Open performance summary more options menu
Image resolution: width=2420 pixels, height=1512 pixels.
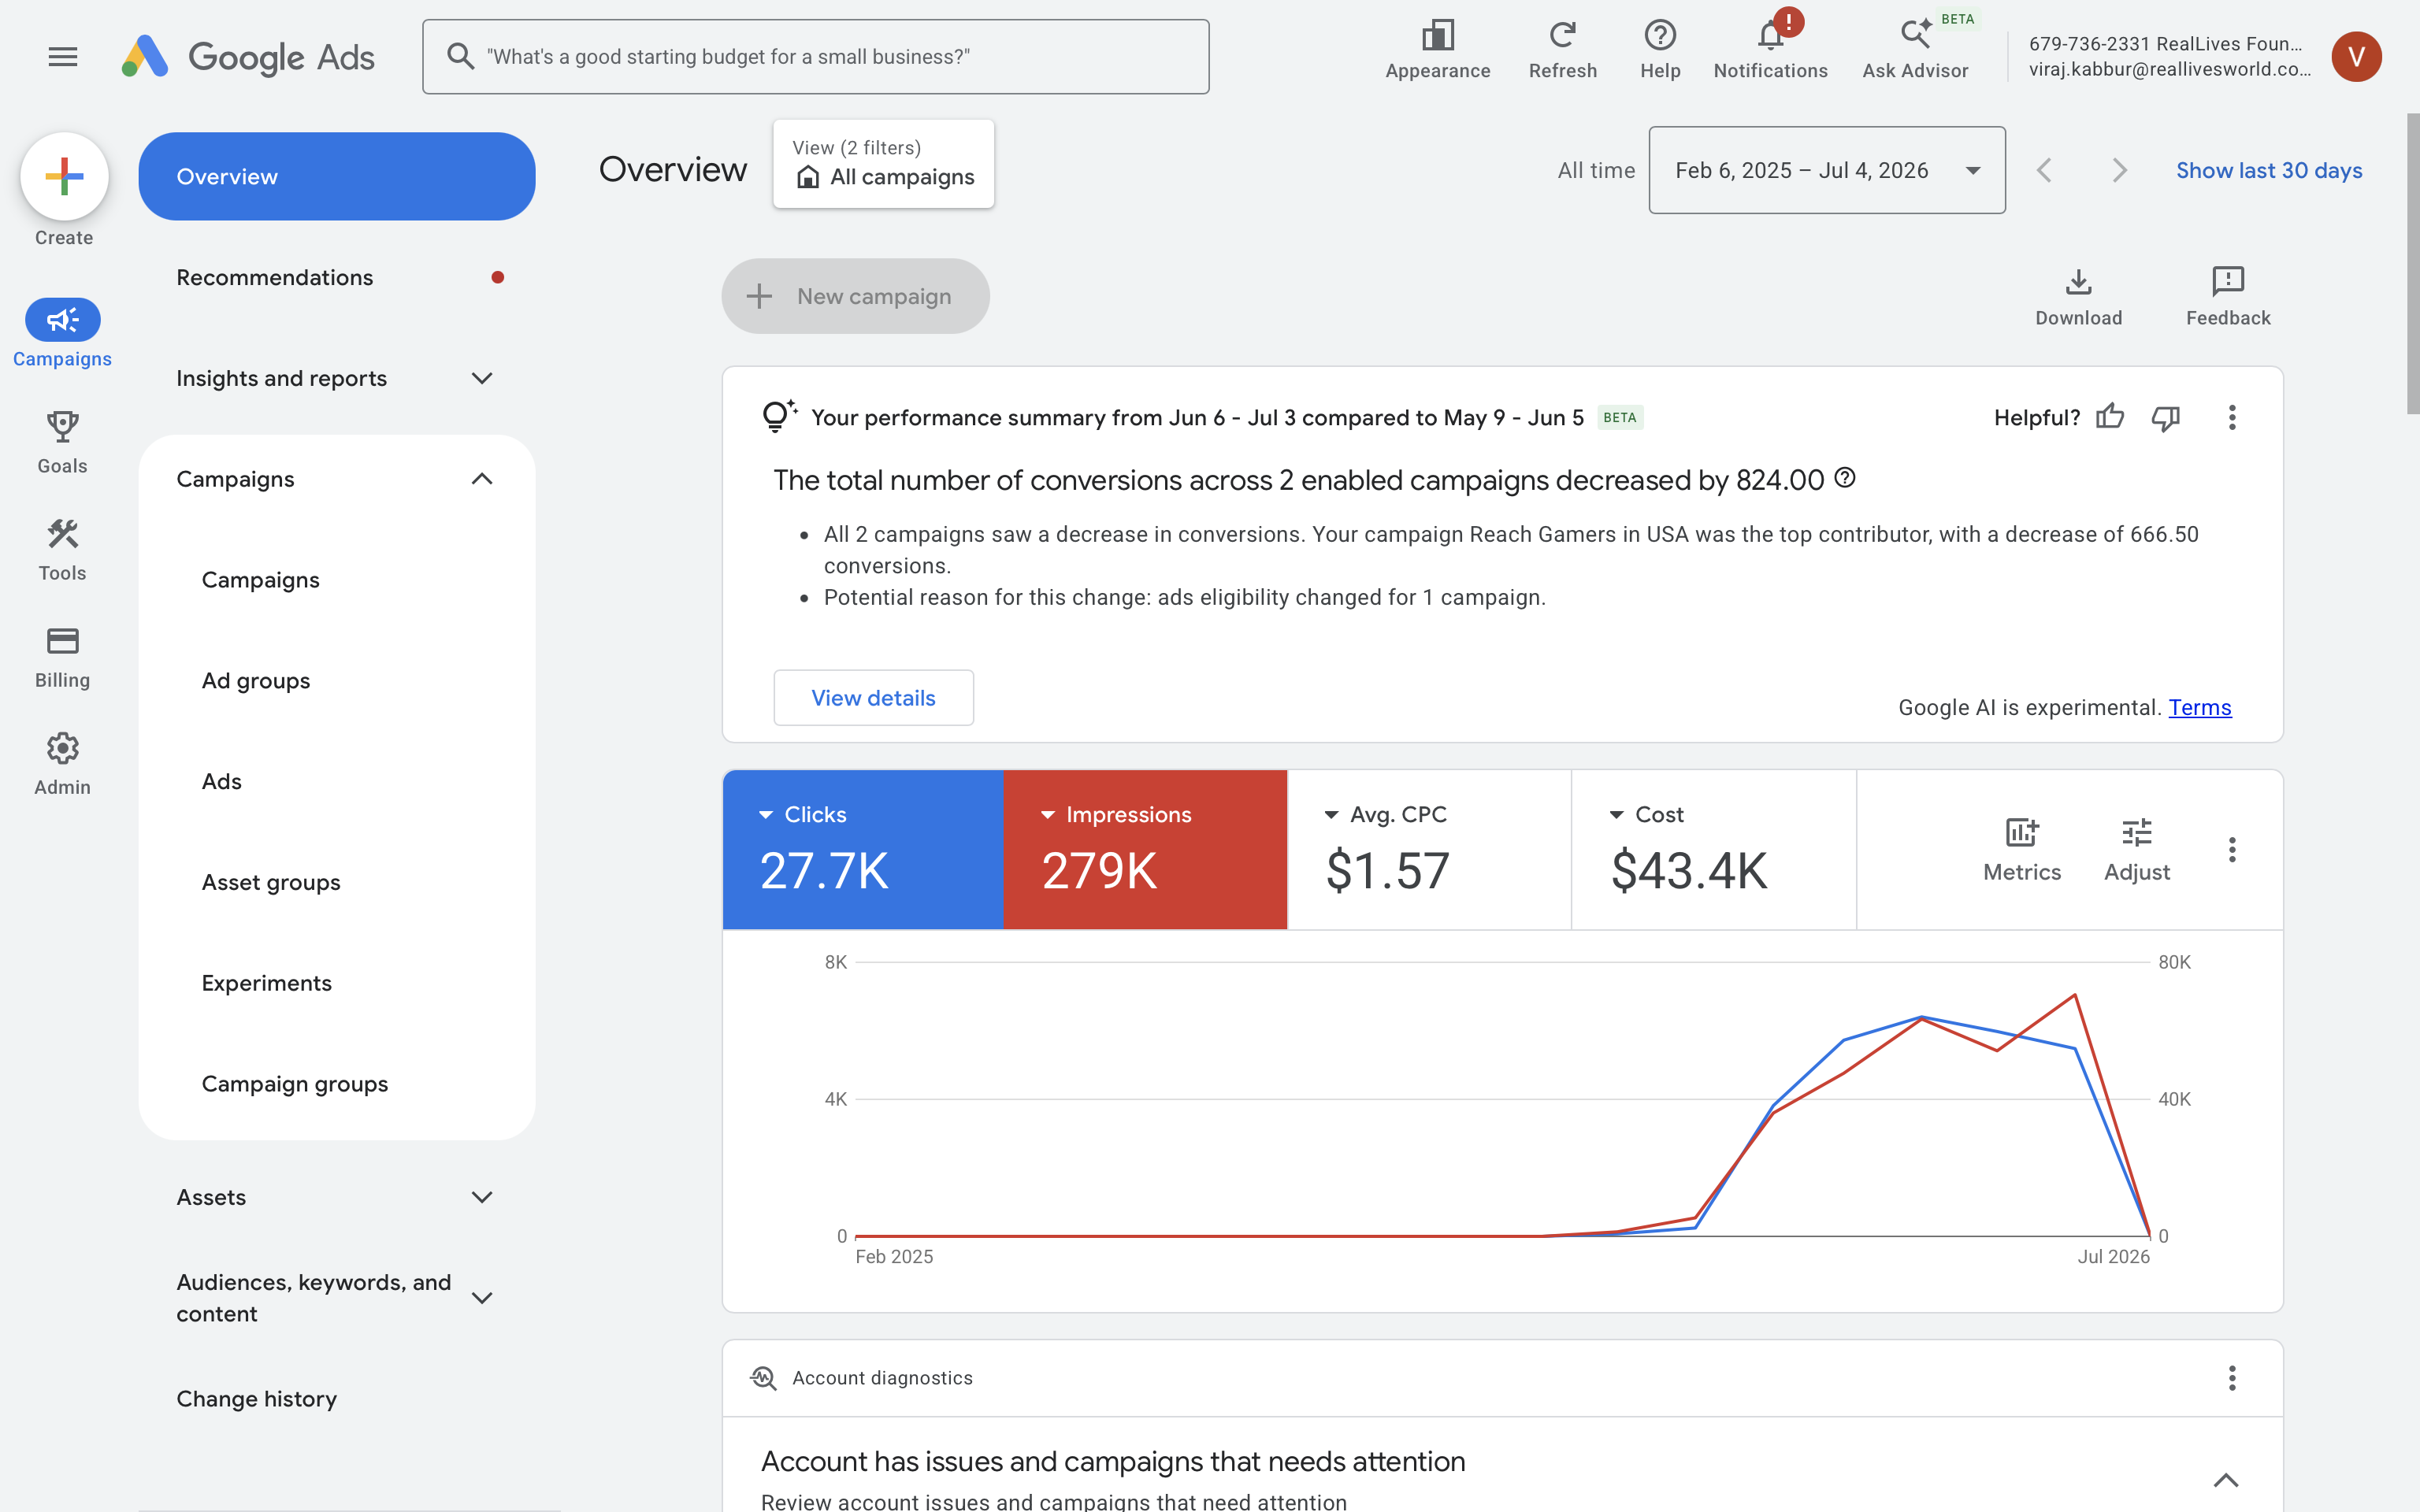2232,417
